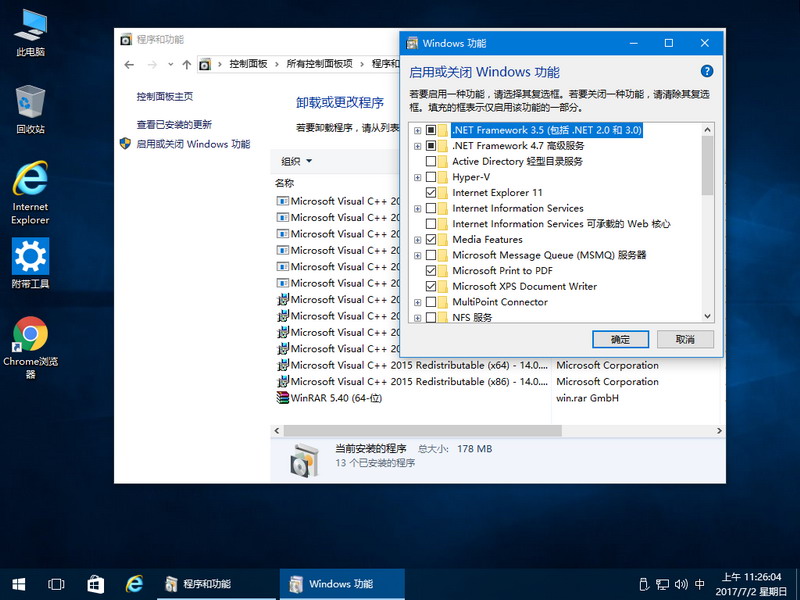Click the 所有控制面板项 breadcrumb item
This screenshot has width=800, height=600.
coord(319,64)
